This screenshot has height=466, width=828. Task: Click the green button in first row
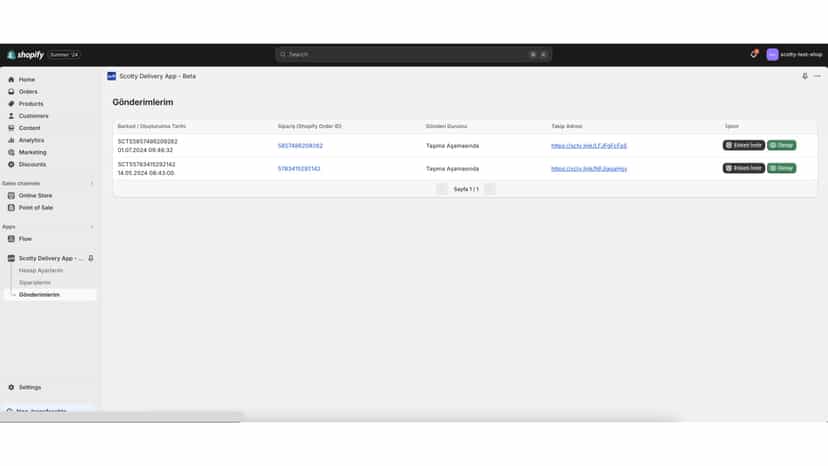[782, 145]
